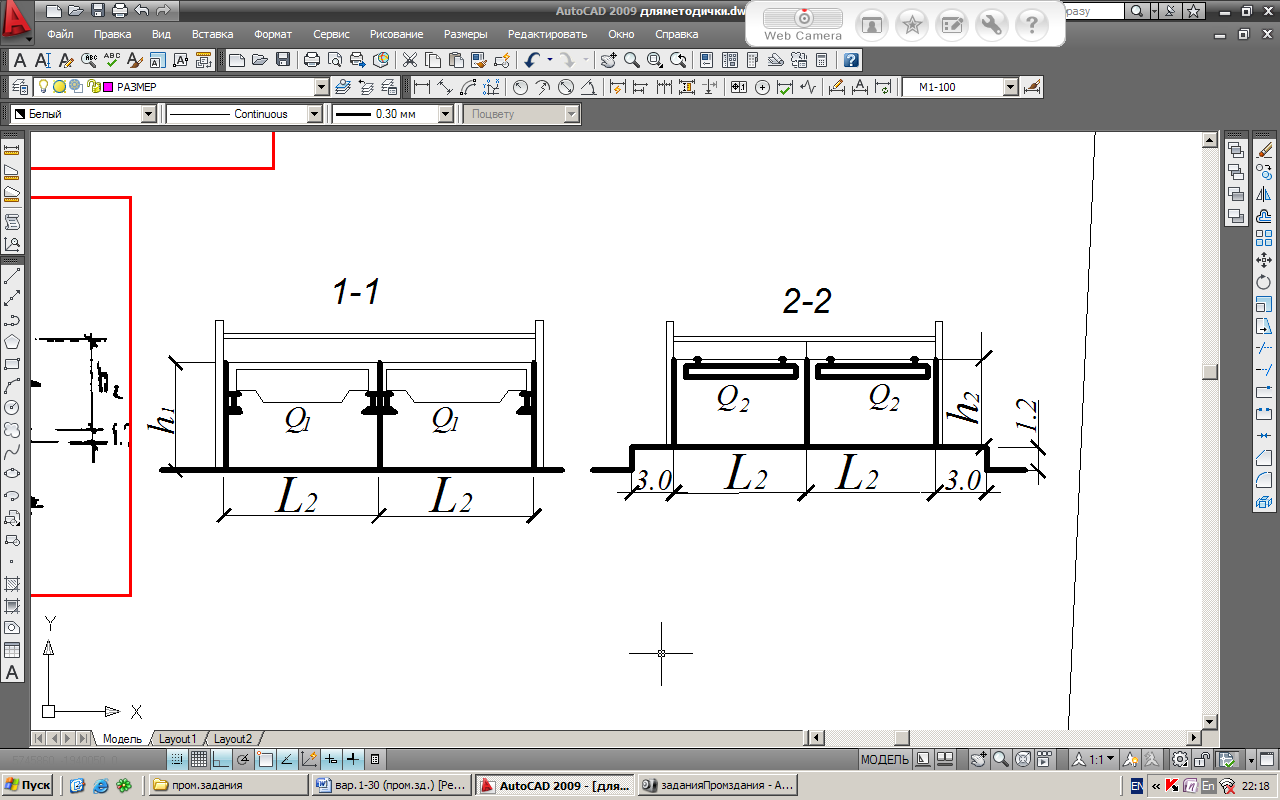Select the Mirror tool in Modify toolbar
The height and width of the screenshot is (800, 1280).
1264,194
